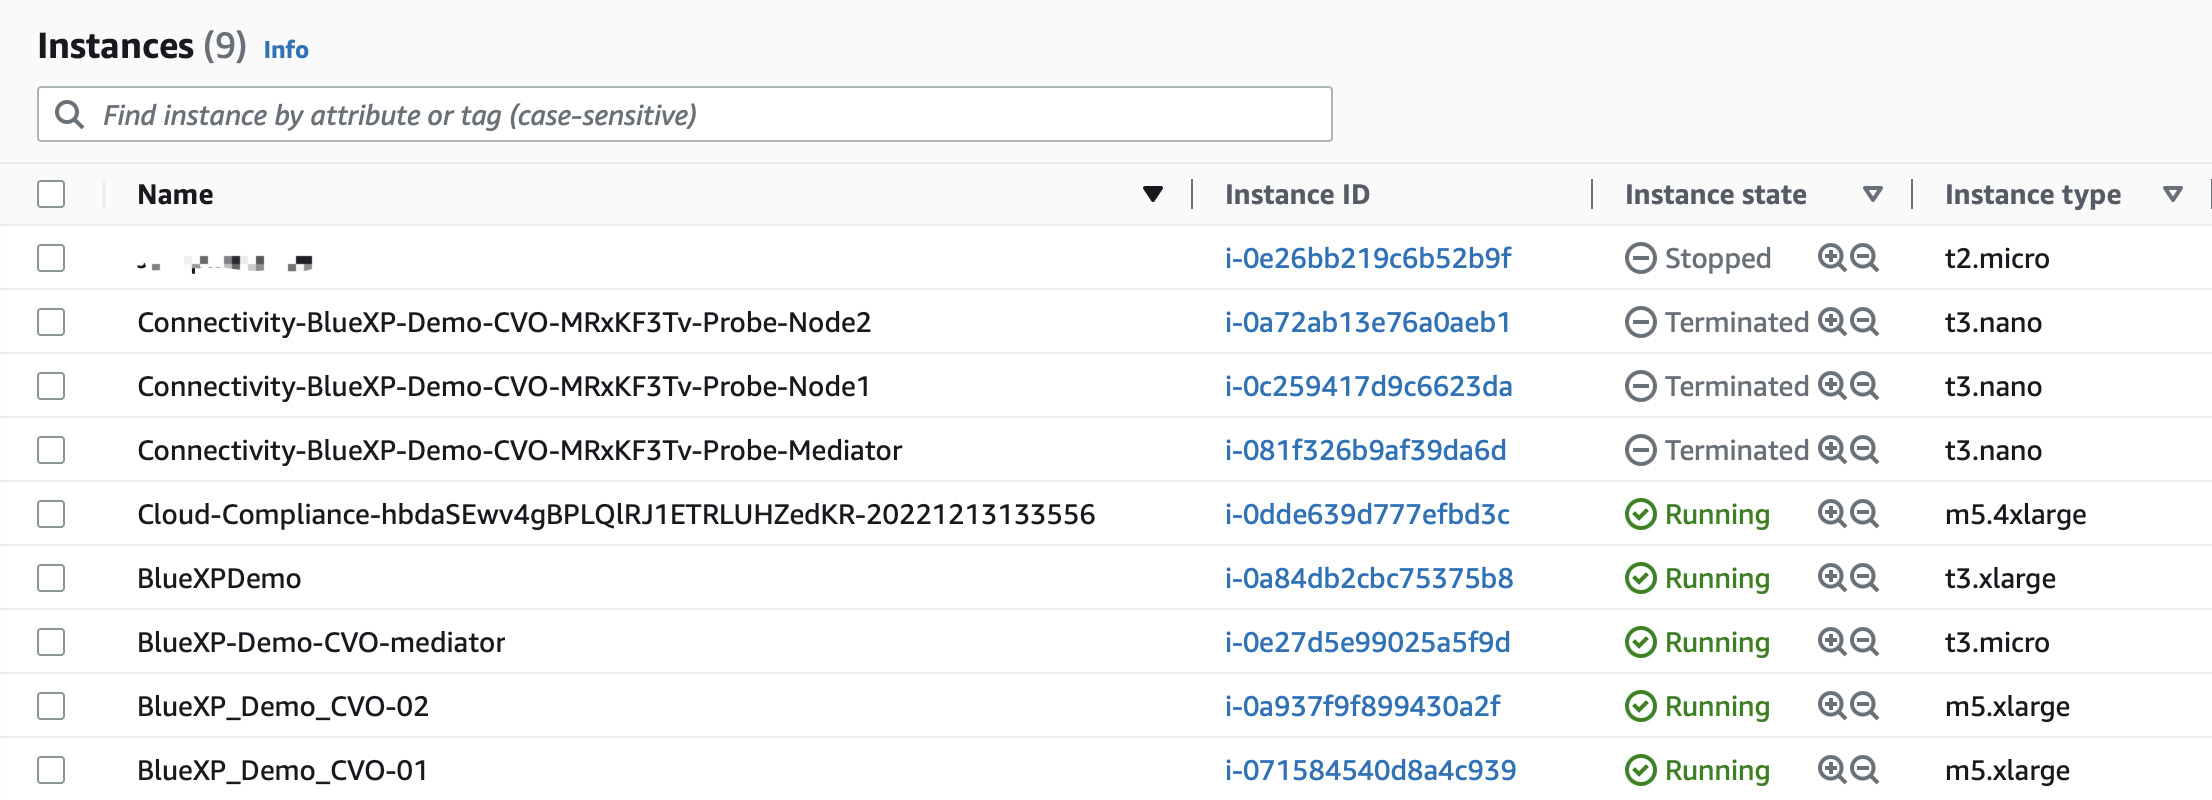
Task: Open Name column sort dropdown arrow
Action: tap(1153, 194)
